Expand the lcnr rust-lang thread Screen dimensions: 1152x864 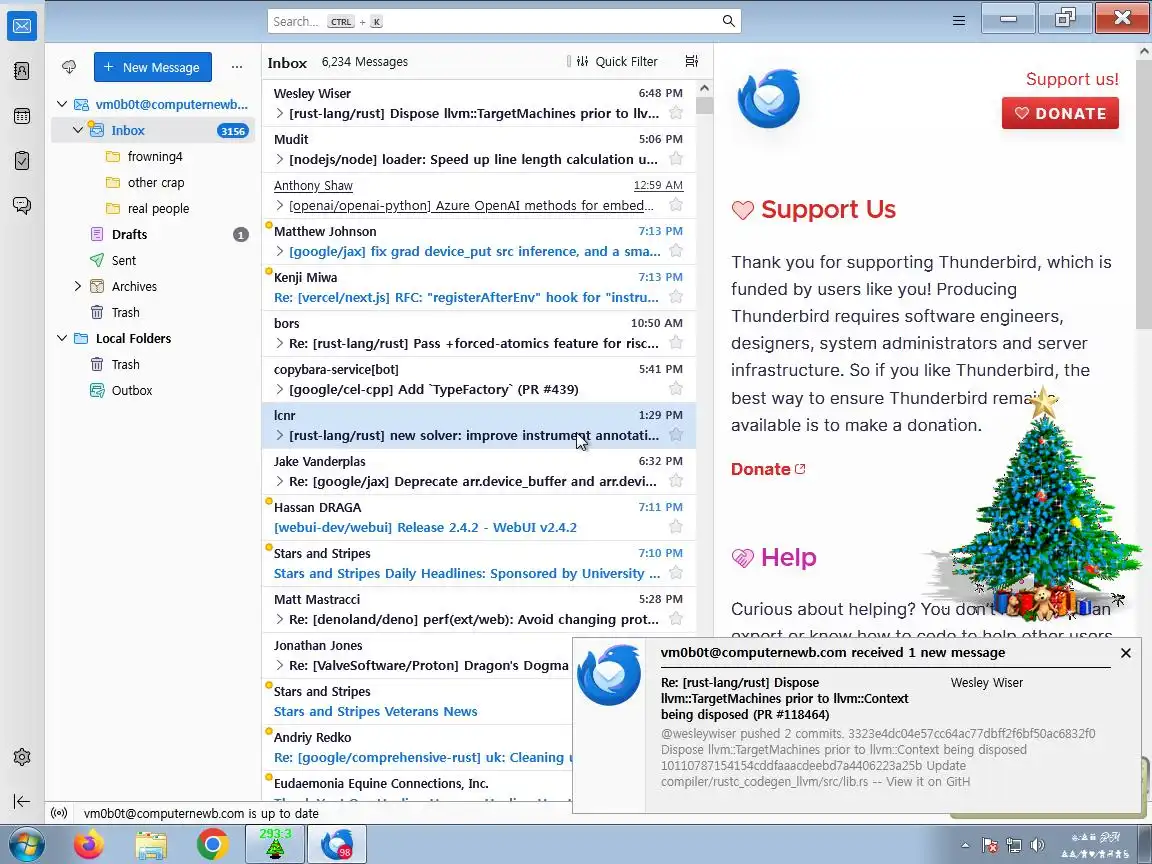click(279, 435)
